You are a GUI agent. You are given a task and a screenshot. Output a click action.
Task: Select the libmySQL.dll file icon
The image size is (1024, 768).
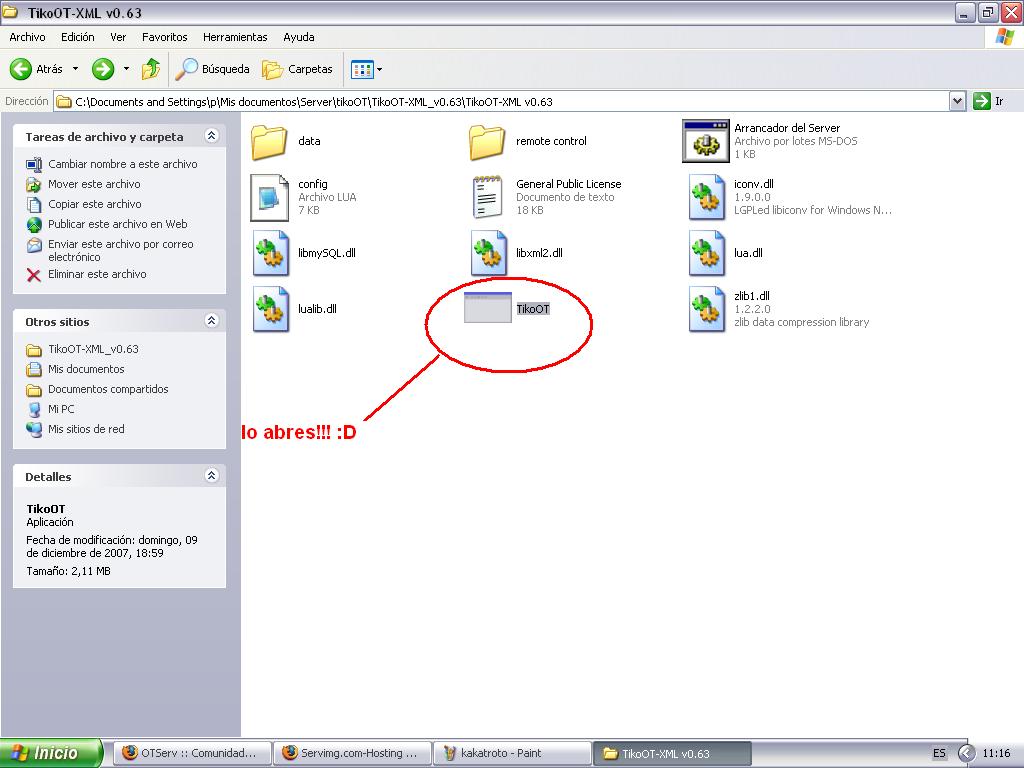coord(271,253)
